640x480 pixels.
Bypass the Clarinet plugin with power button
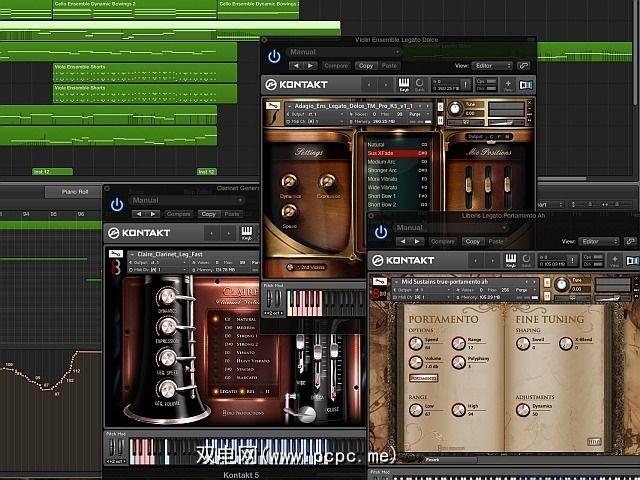coord(117,205)
